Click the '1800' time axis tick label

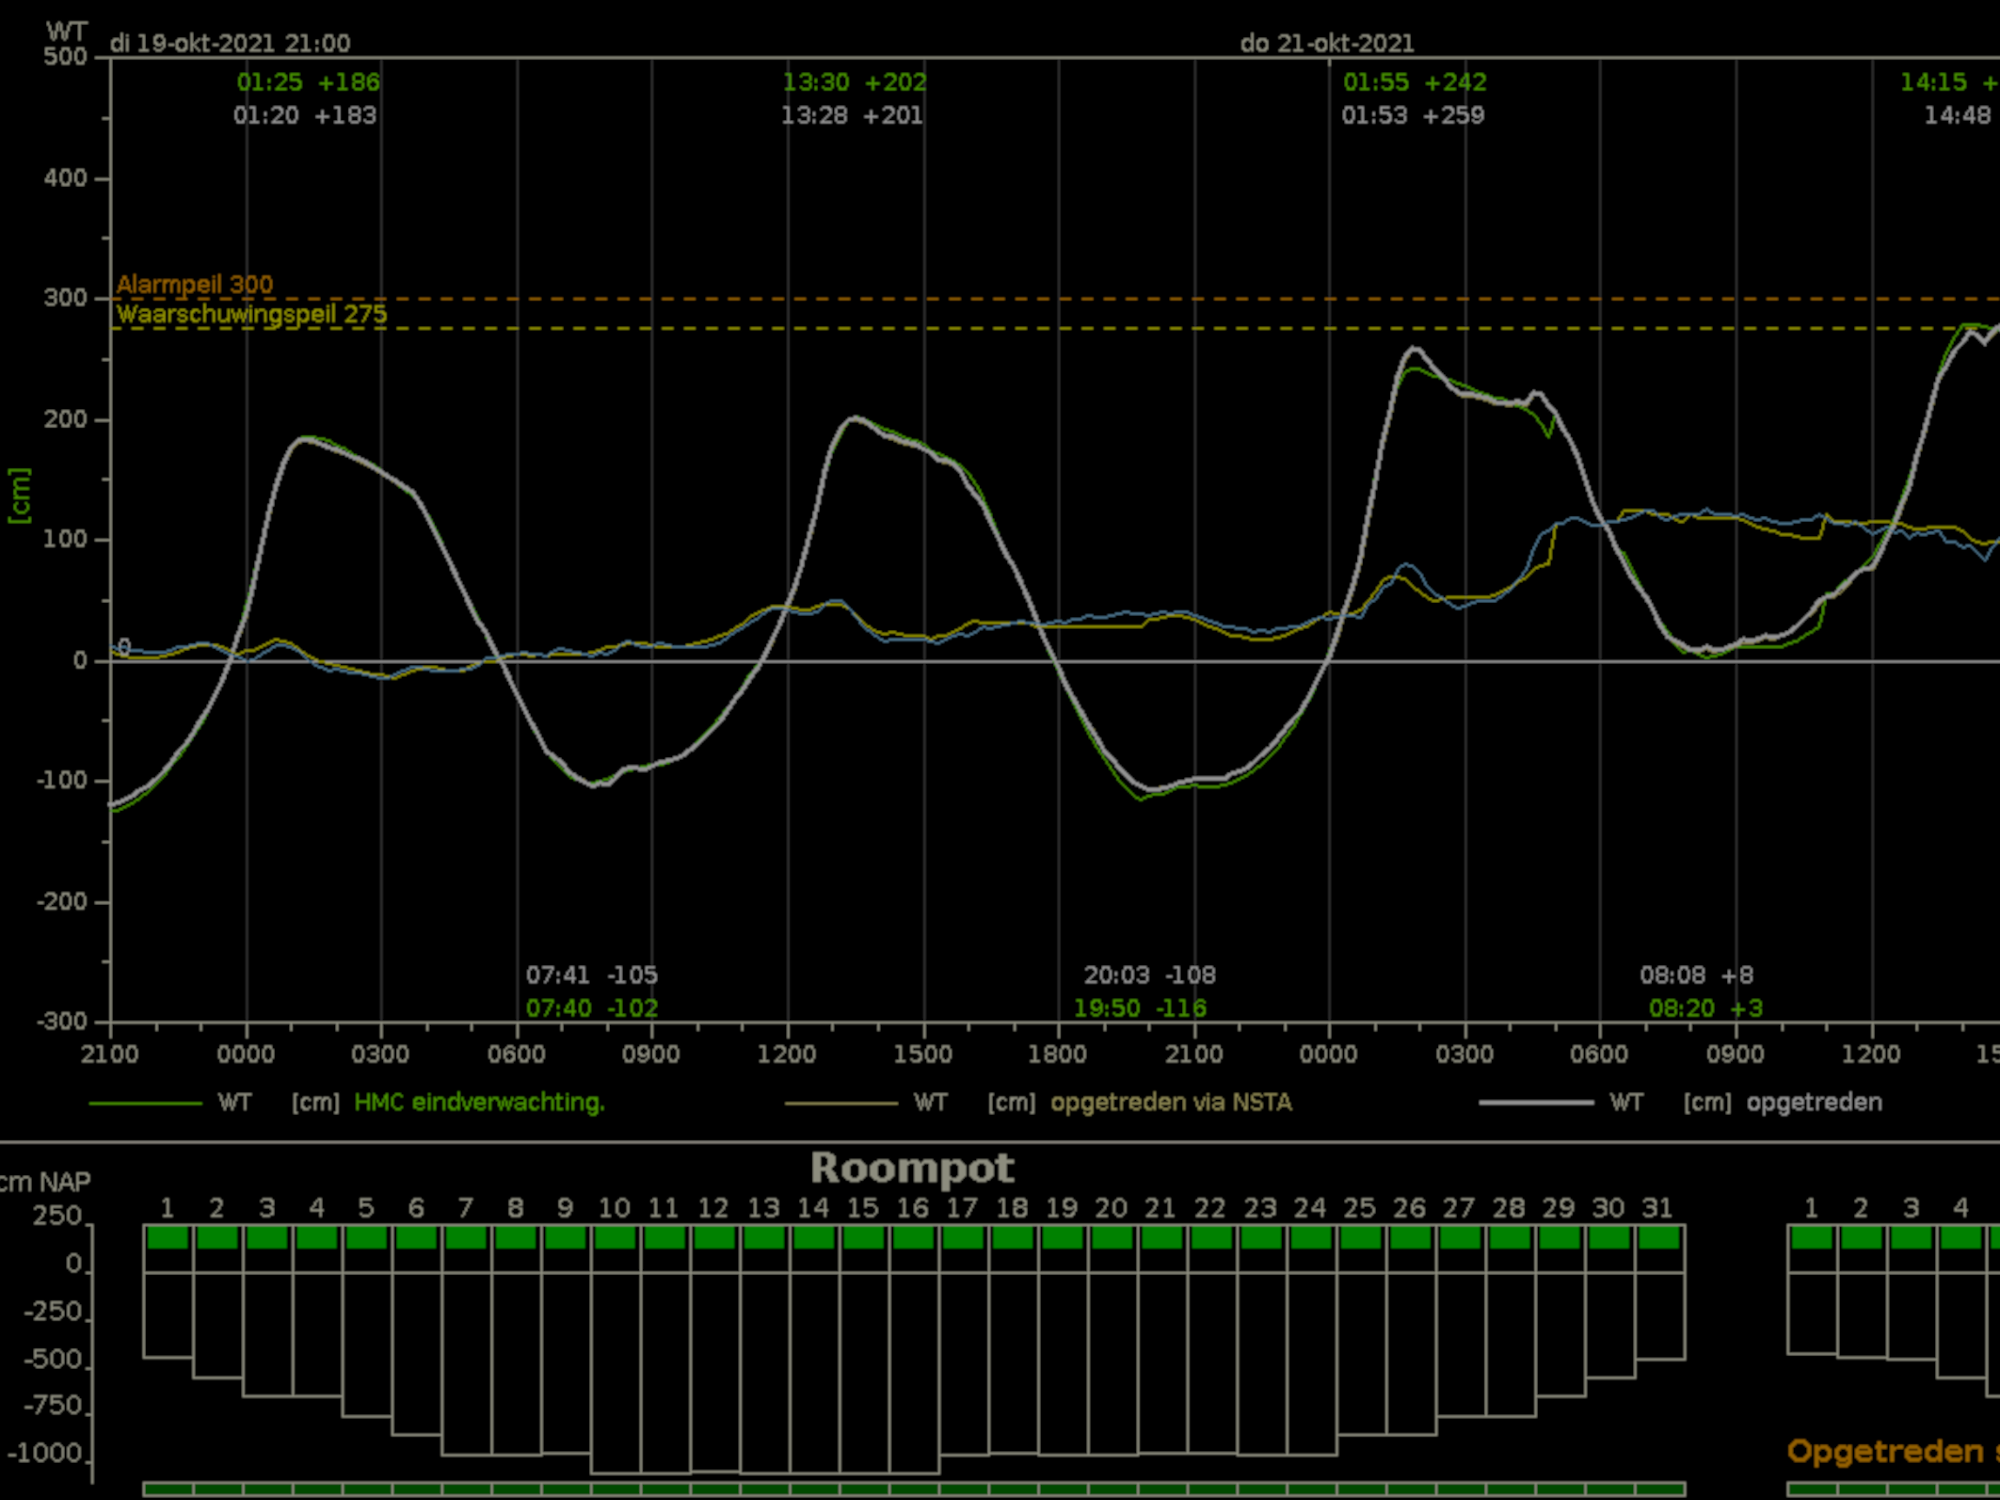point(1057,1054)
